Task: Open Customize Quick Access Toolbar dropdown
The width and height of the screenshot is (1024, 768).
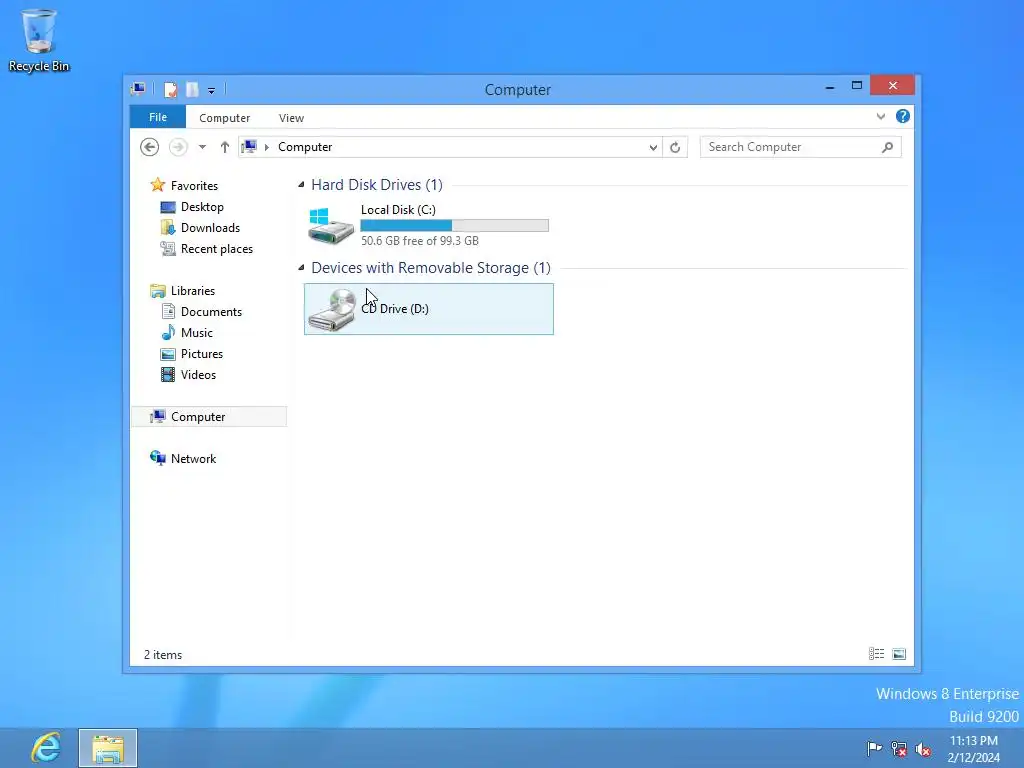Action: pos(212,91)
